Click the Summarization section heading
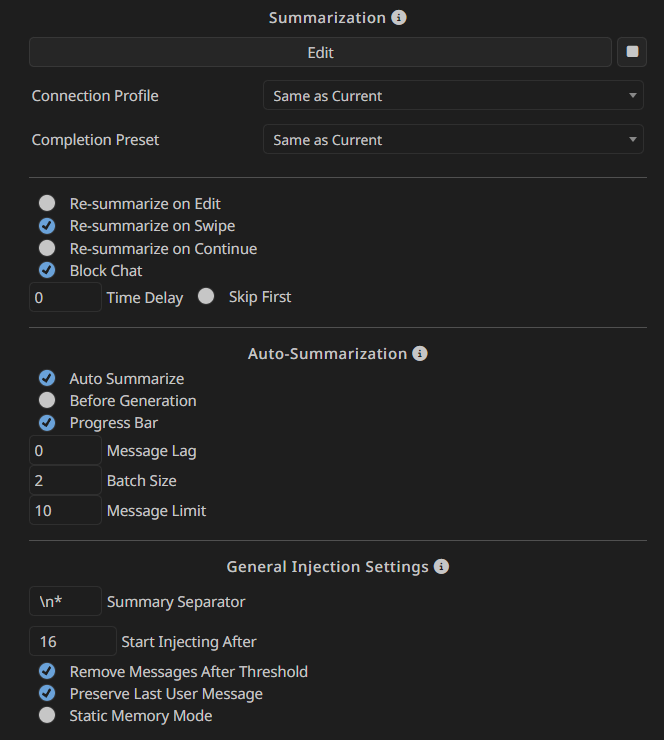 (327, 18)
